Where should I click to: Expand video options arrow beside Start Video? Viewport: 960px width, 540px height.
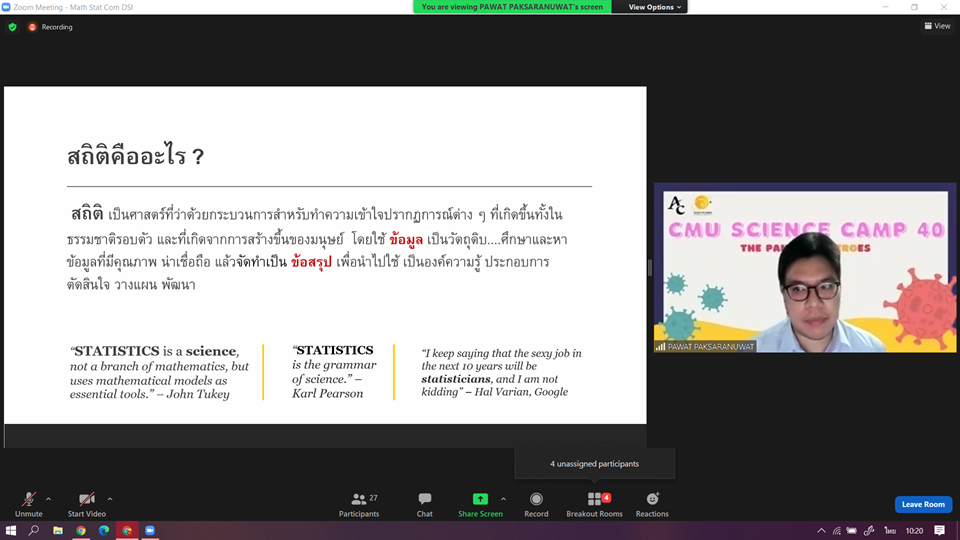tap(110, 499)
